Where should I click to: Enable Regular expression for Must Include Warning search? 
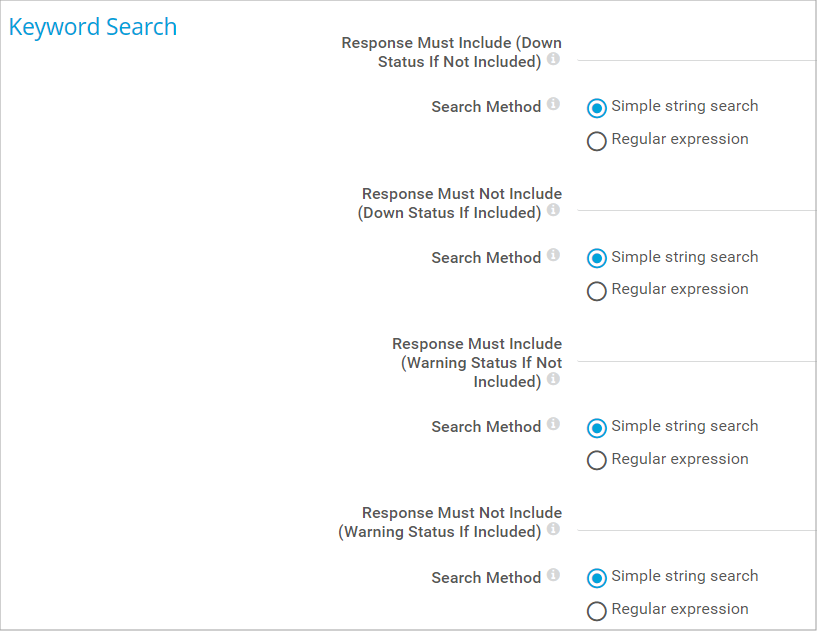[597, 461]
